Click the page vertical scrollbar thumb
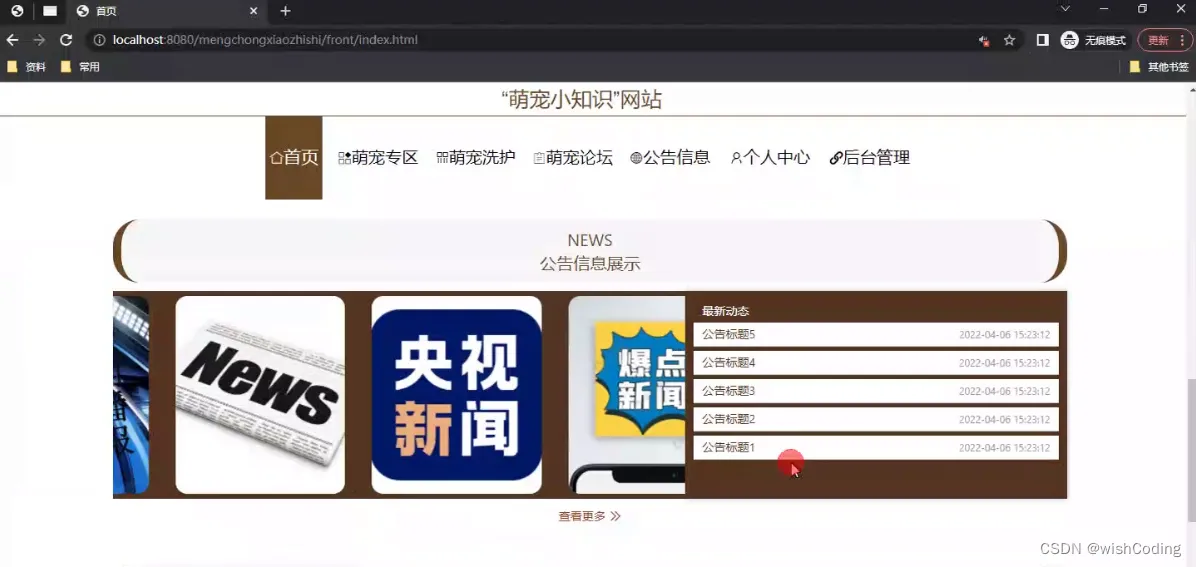The image size is (1196, 567). (1191, 450)
